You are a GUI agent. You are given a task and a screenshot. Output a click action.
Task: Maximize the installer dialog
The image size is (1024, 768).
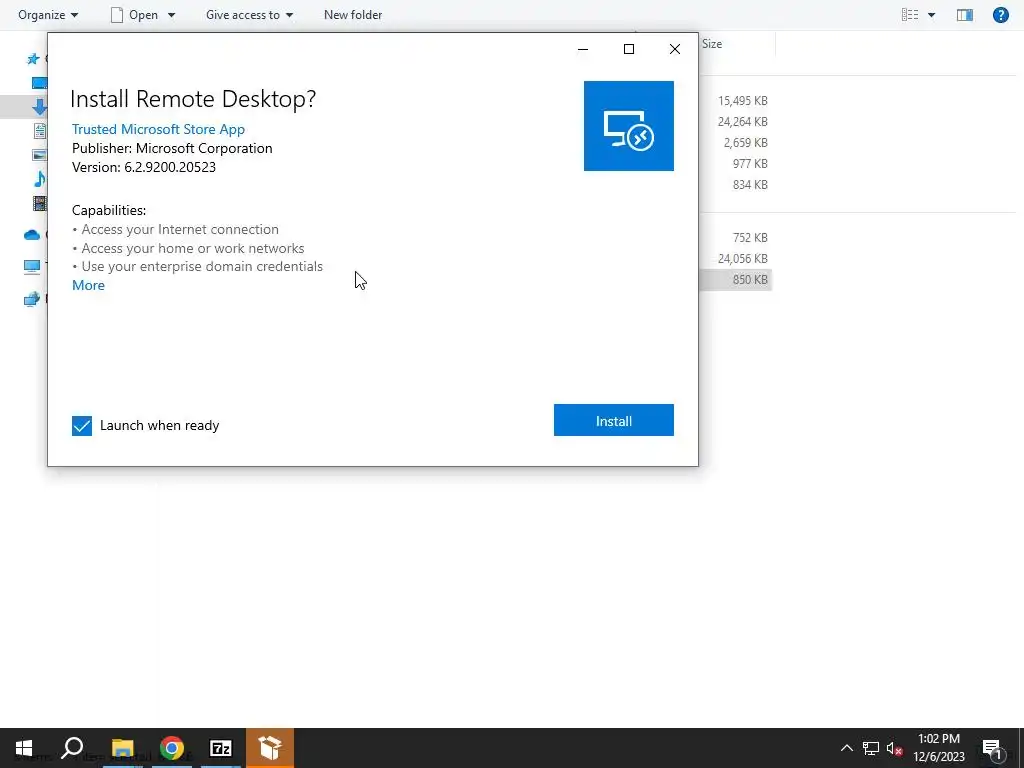tap(629, 49)
